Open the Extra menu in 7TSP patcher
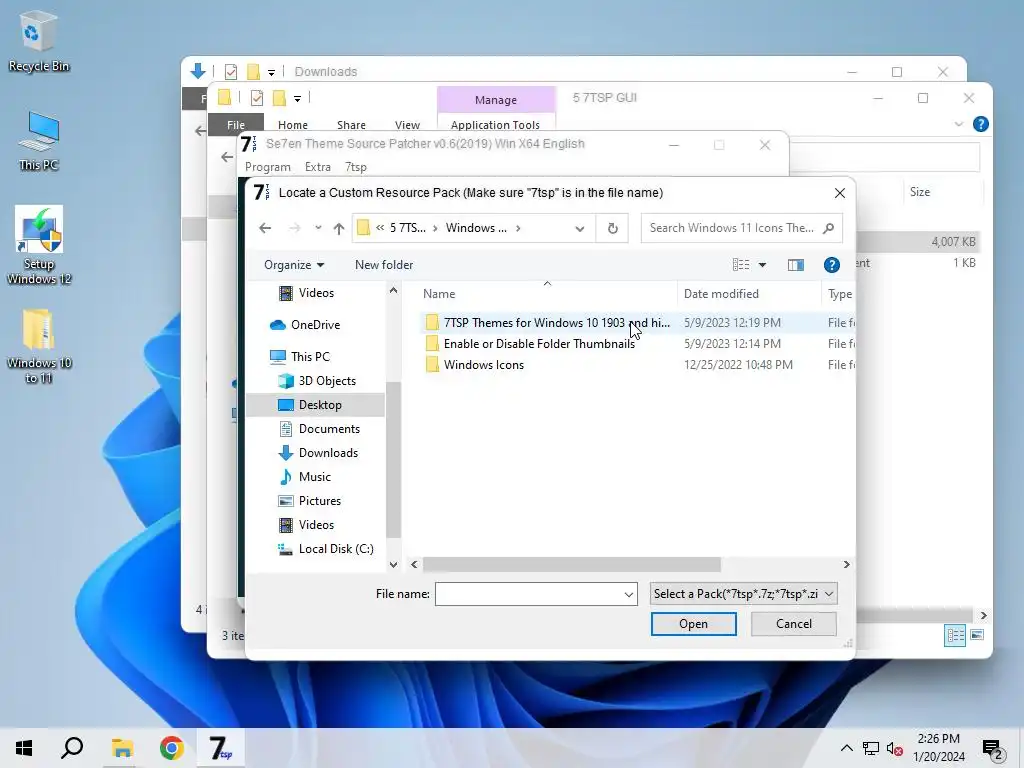 (317, 167)
